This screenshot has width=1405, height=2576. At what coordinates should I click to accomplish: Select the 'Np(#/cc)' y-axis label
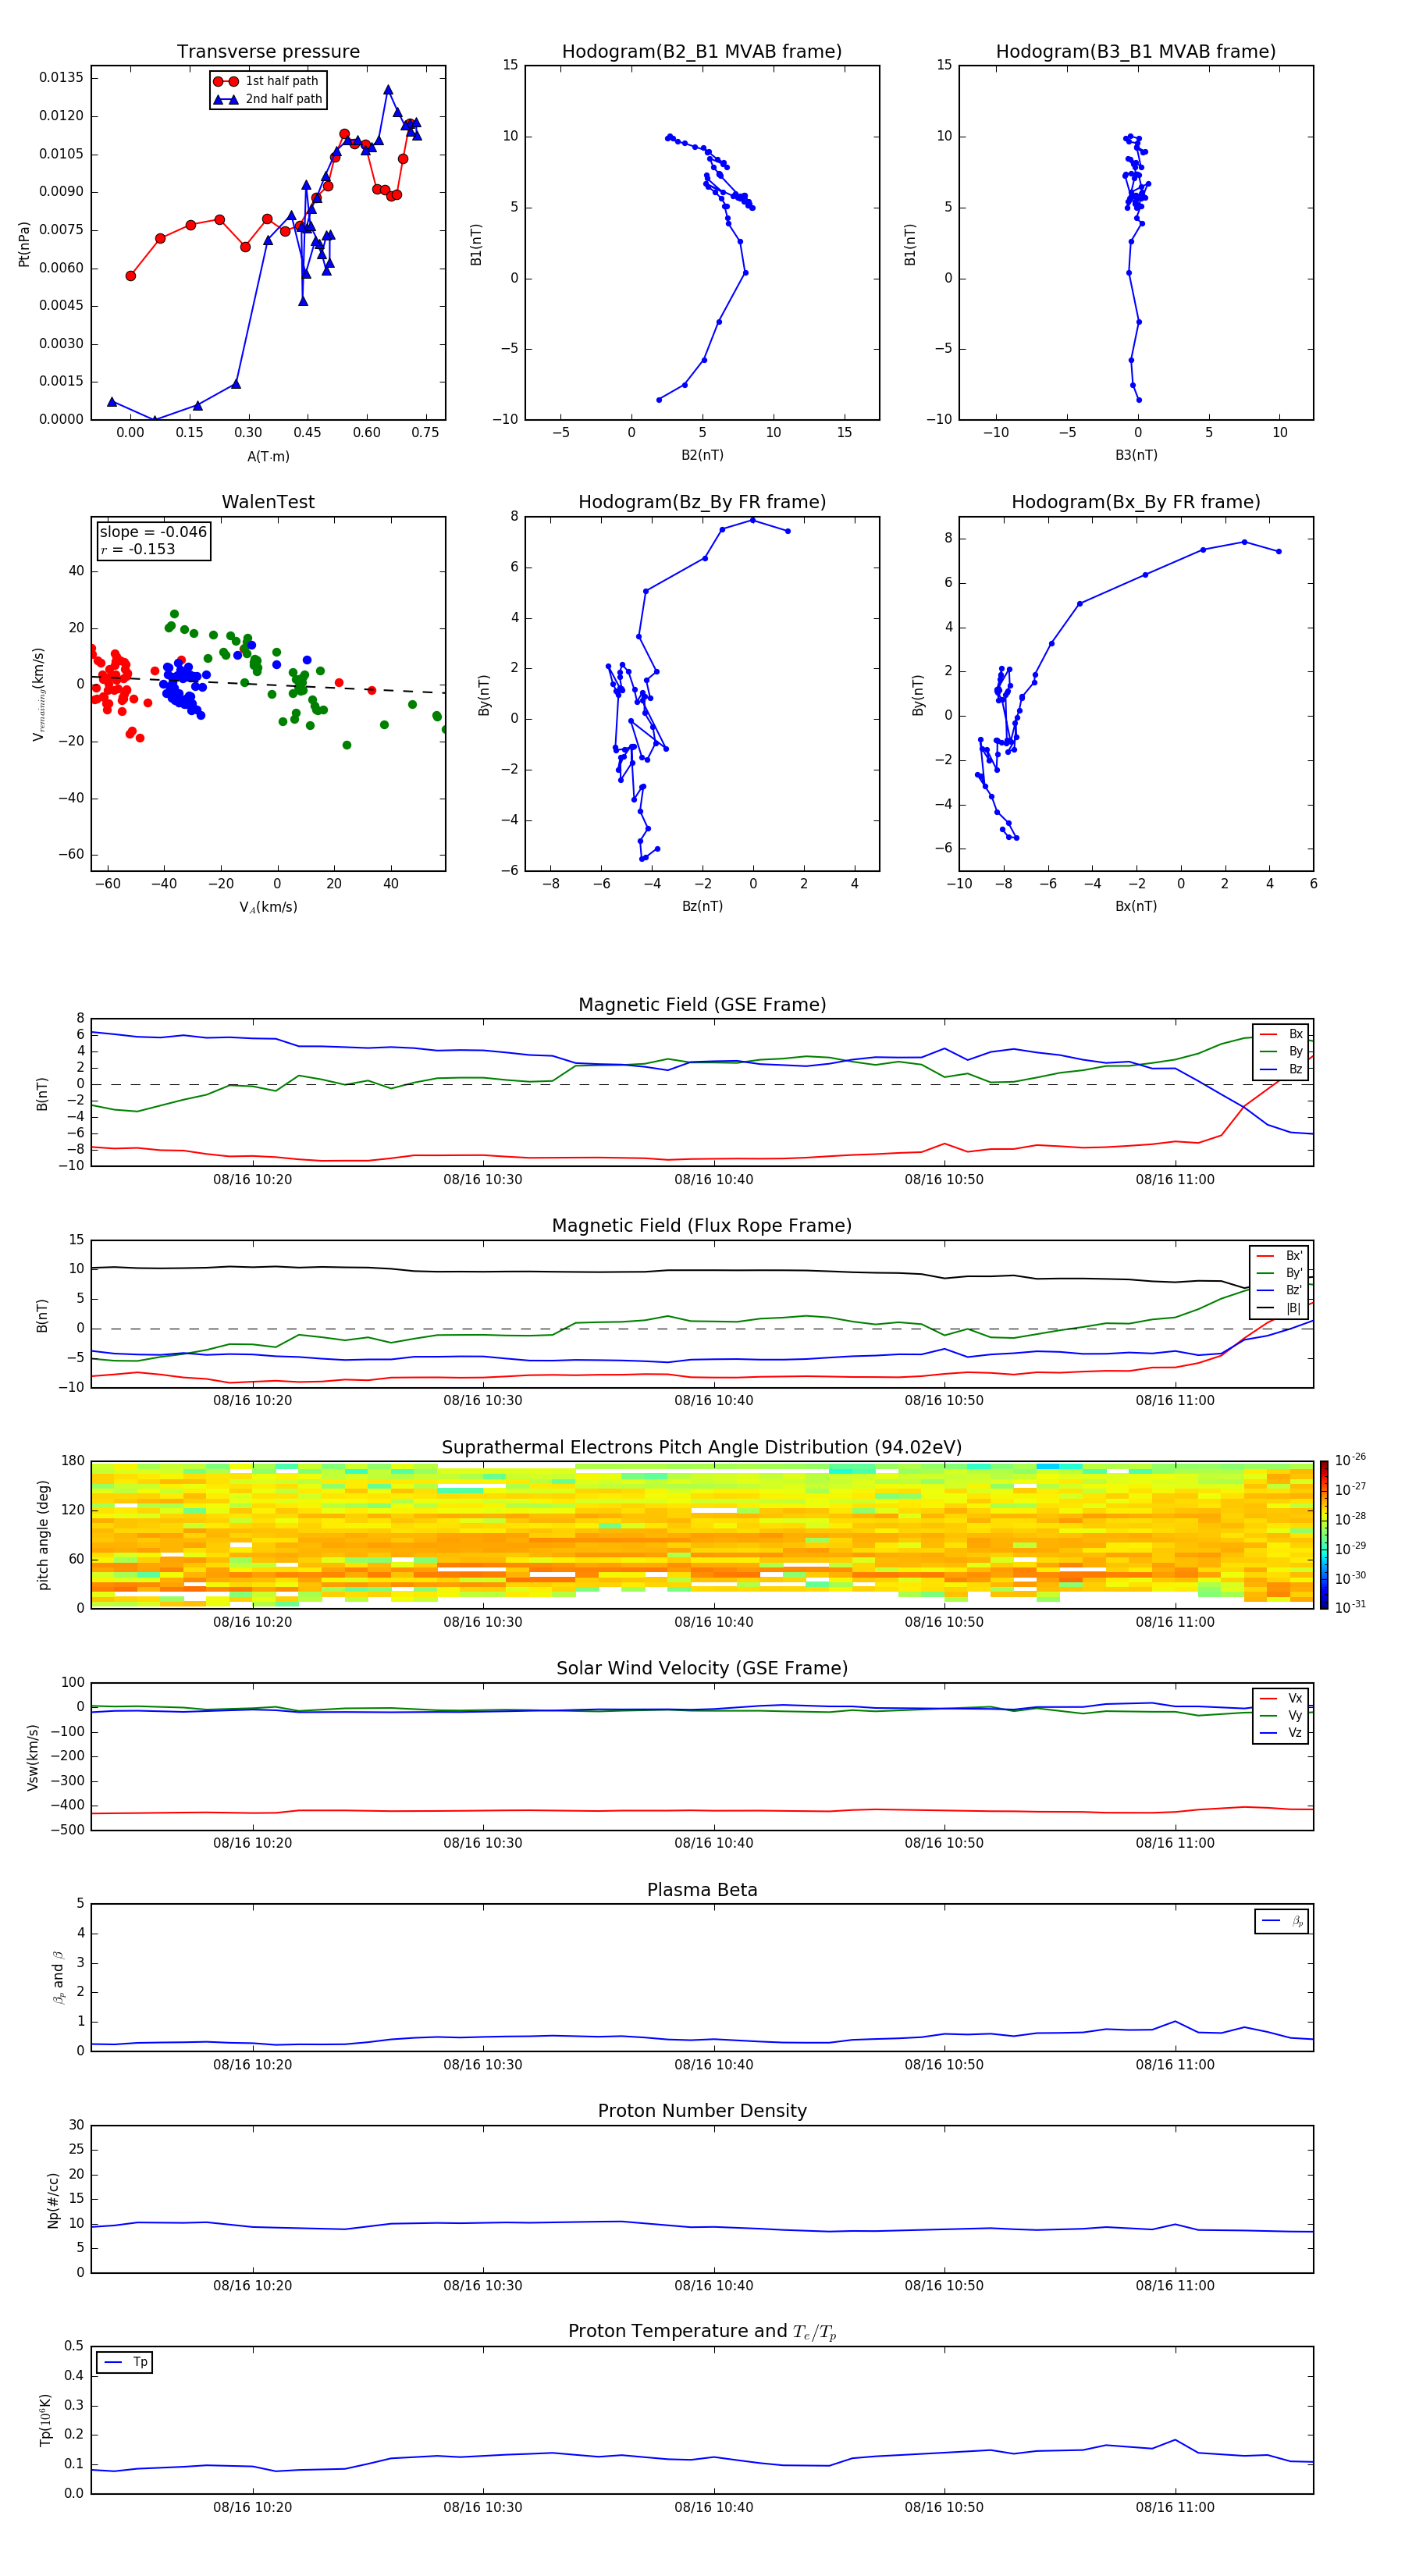[53, 2199]
